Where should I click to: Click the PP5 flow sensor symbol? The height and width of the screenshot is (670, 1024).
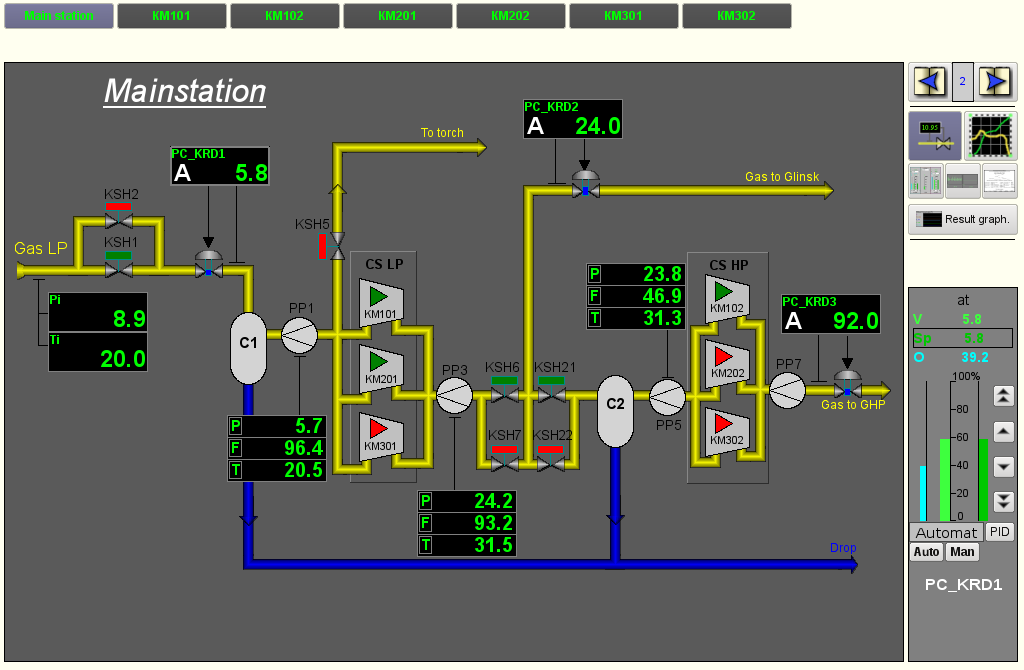667,398
